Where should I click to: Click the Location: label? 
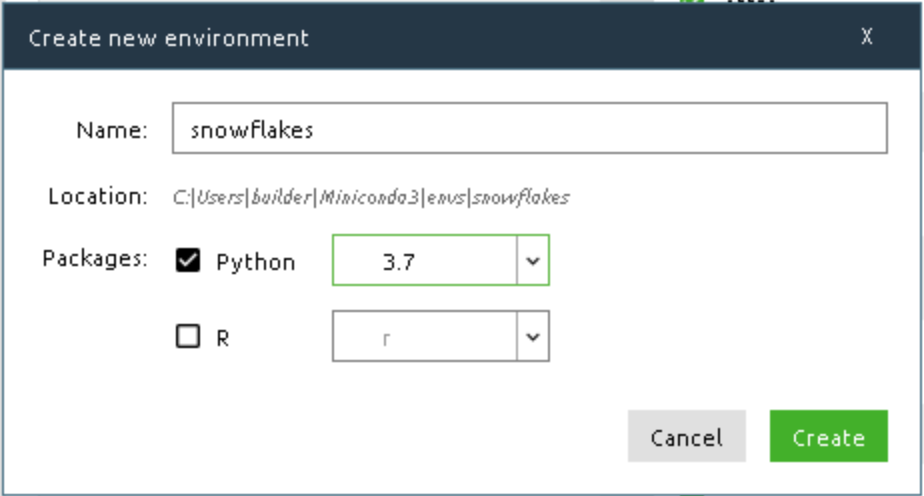(x=98, y=196)
